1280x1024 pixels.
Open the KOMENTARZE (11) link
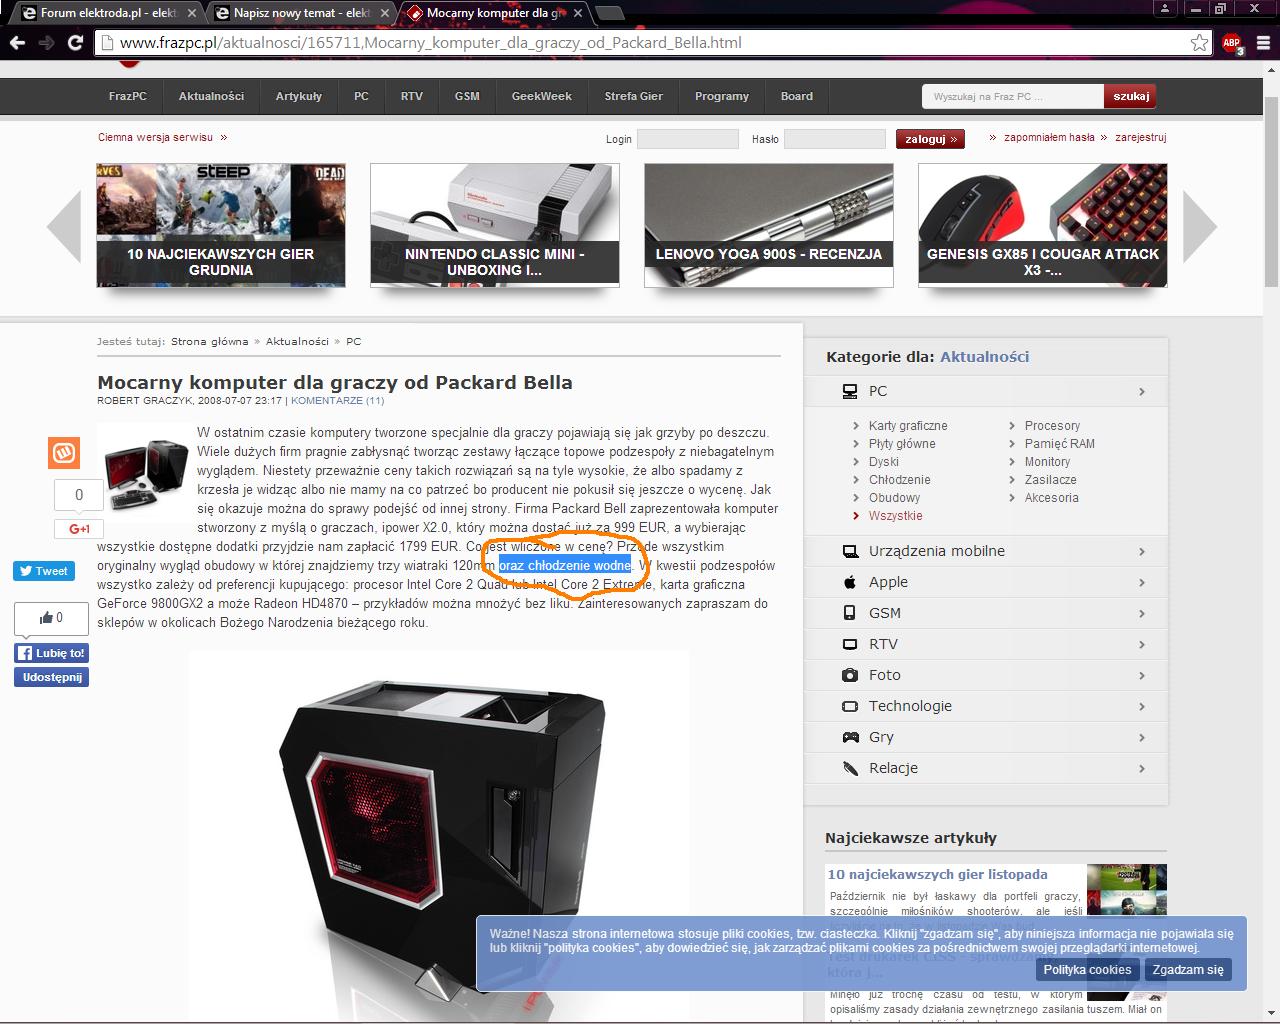point(337,401)
